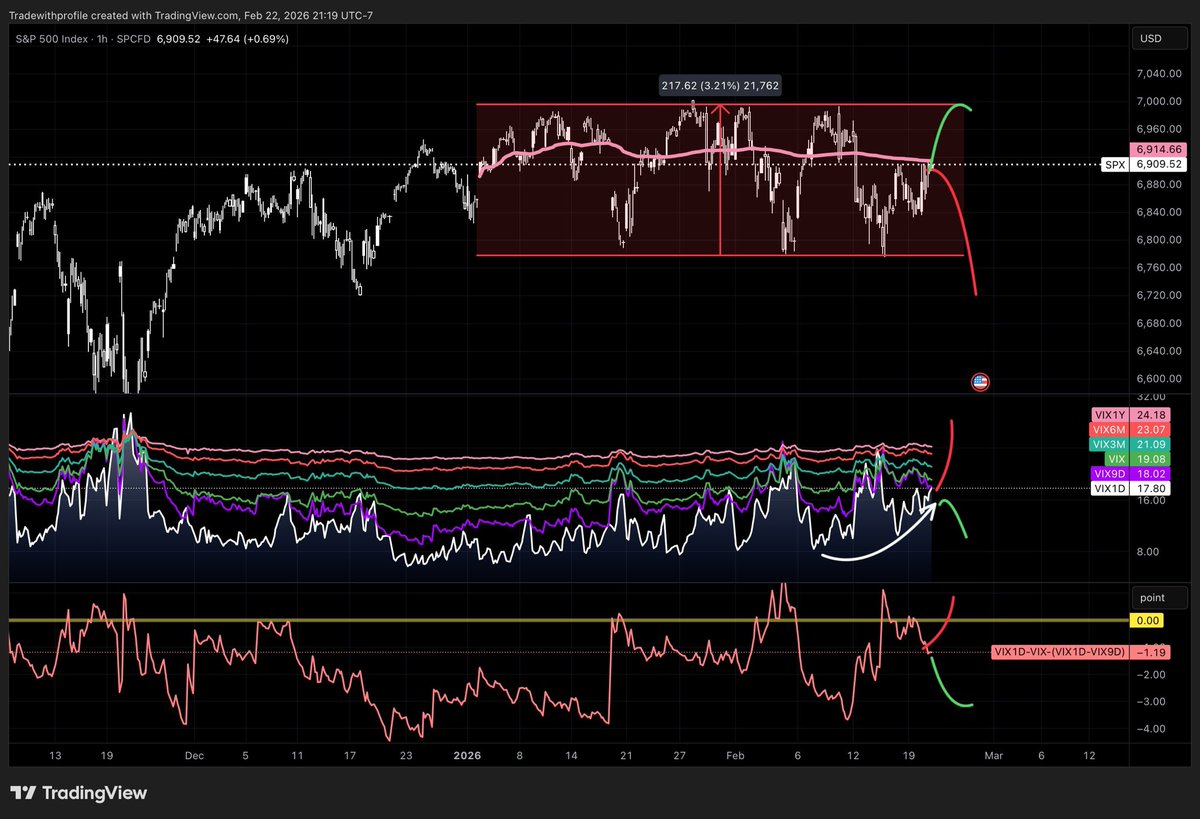The width and height of the screenshot is (1200, 819).
Task: Click the 'Tradewithprofile created with TradingView.com' header text
Action: pyautogui.click(x=124, y=15)
